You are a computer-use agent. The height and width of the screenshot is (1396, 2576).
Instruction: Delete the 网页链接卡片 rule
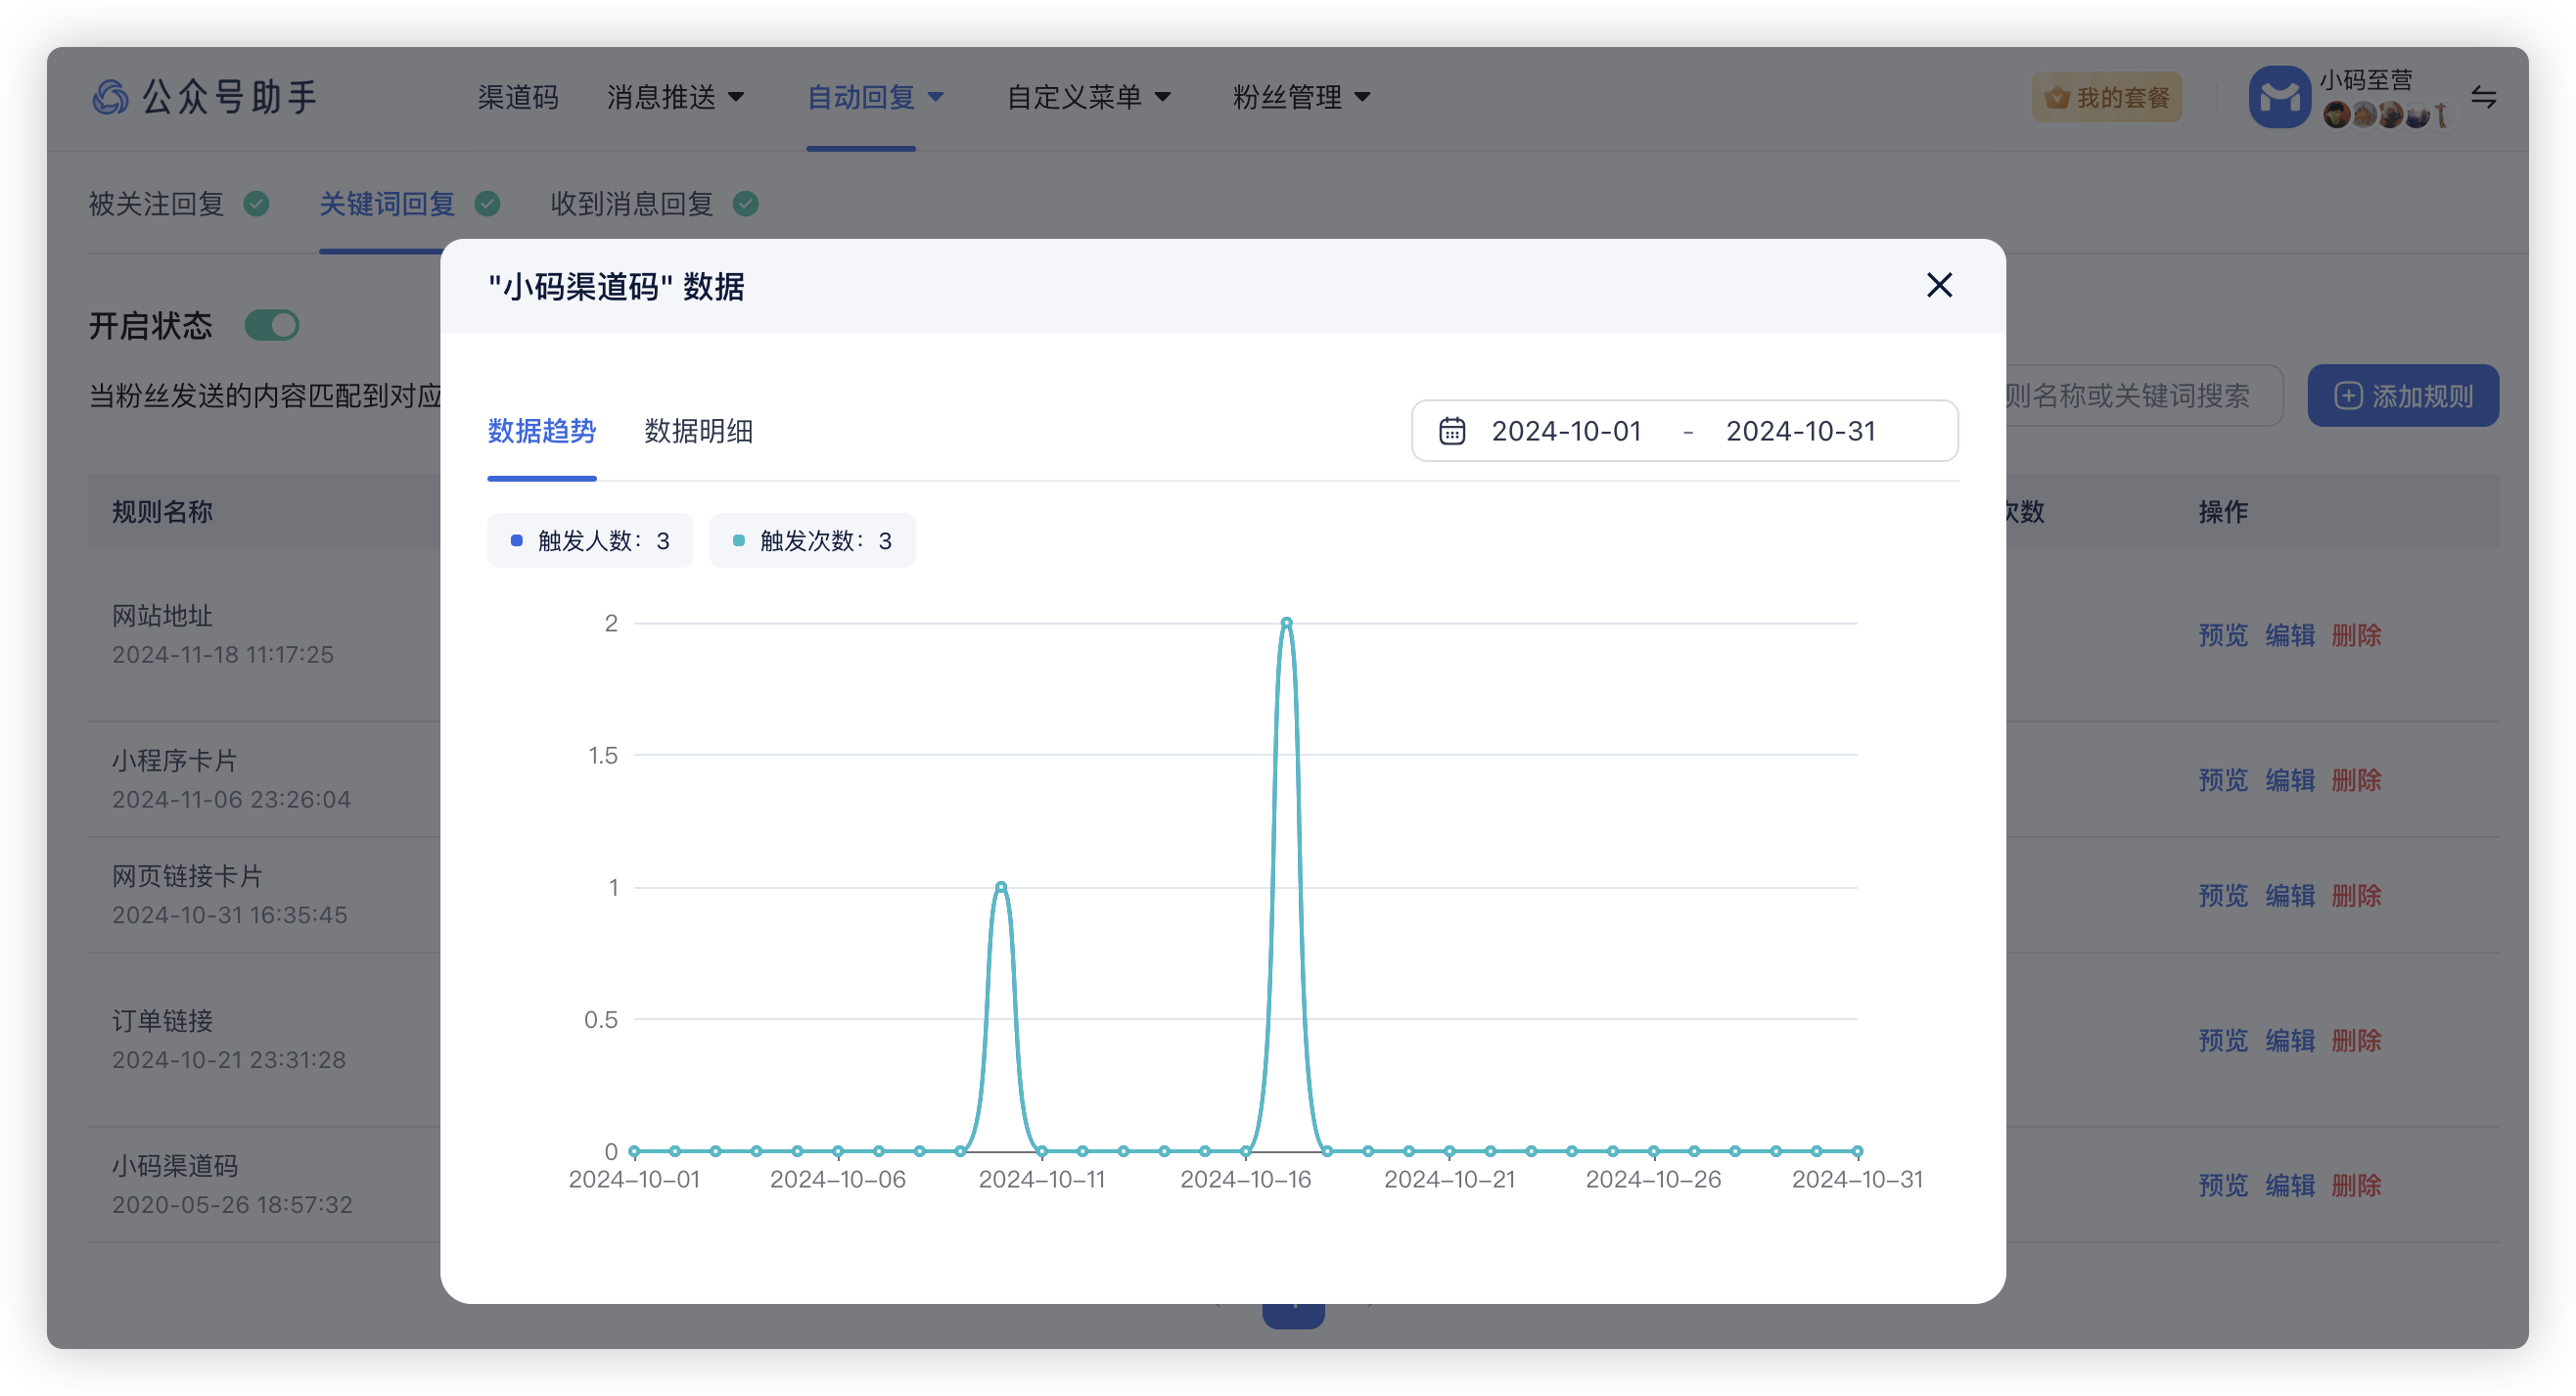[2356, 895]
